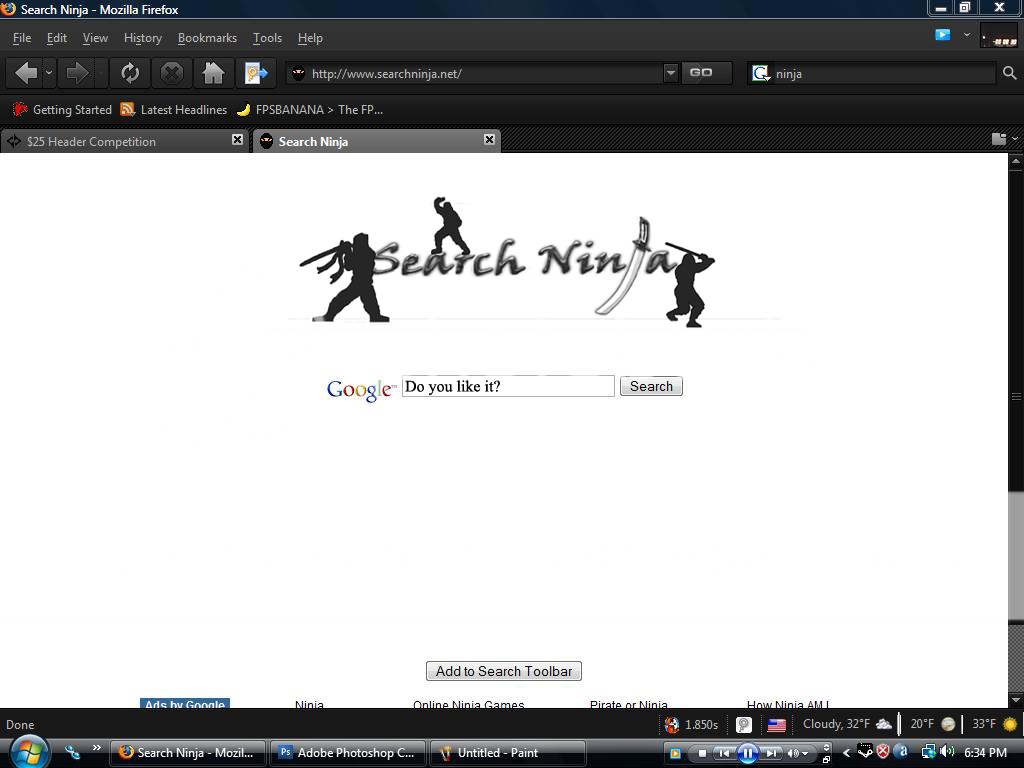Click the Fasterfox page load timer icon
This screenshot has height=768, width=1024.
tap(671, 724)
